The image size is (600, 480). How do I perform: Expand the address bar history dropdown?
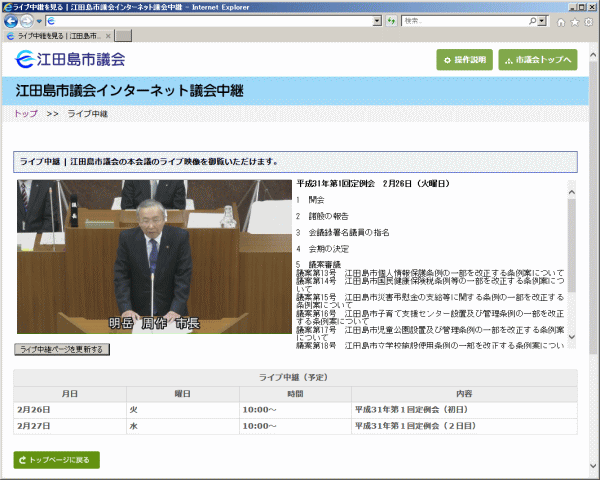(377, 21)
